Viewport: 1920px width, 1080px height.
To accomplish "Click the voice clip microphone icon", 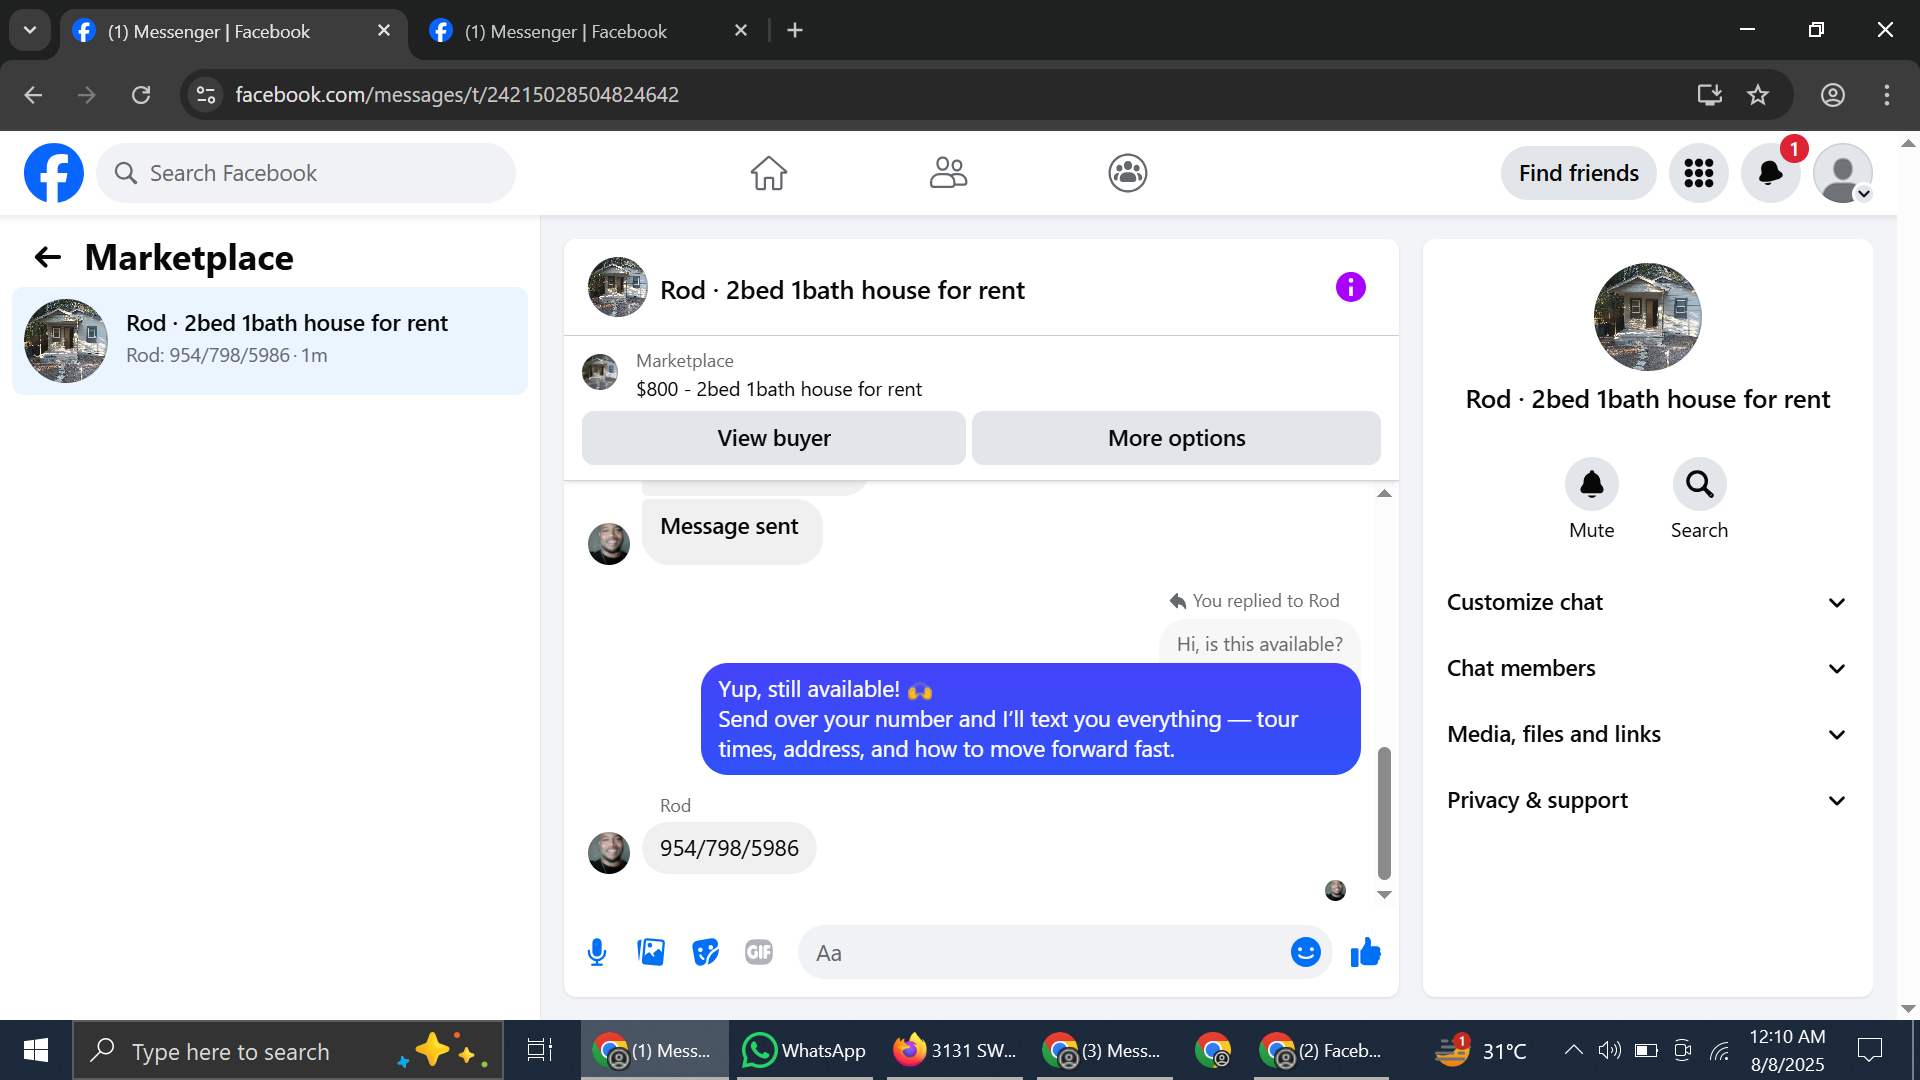I will [597, 952].
